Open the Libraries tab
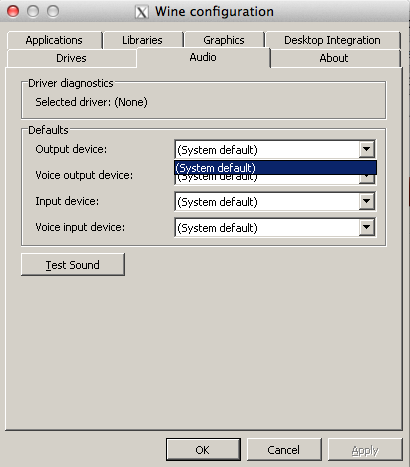Viewport: 410px width, 467px height. 143,40
